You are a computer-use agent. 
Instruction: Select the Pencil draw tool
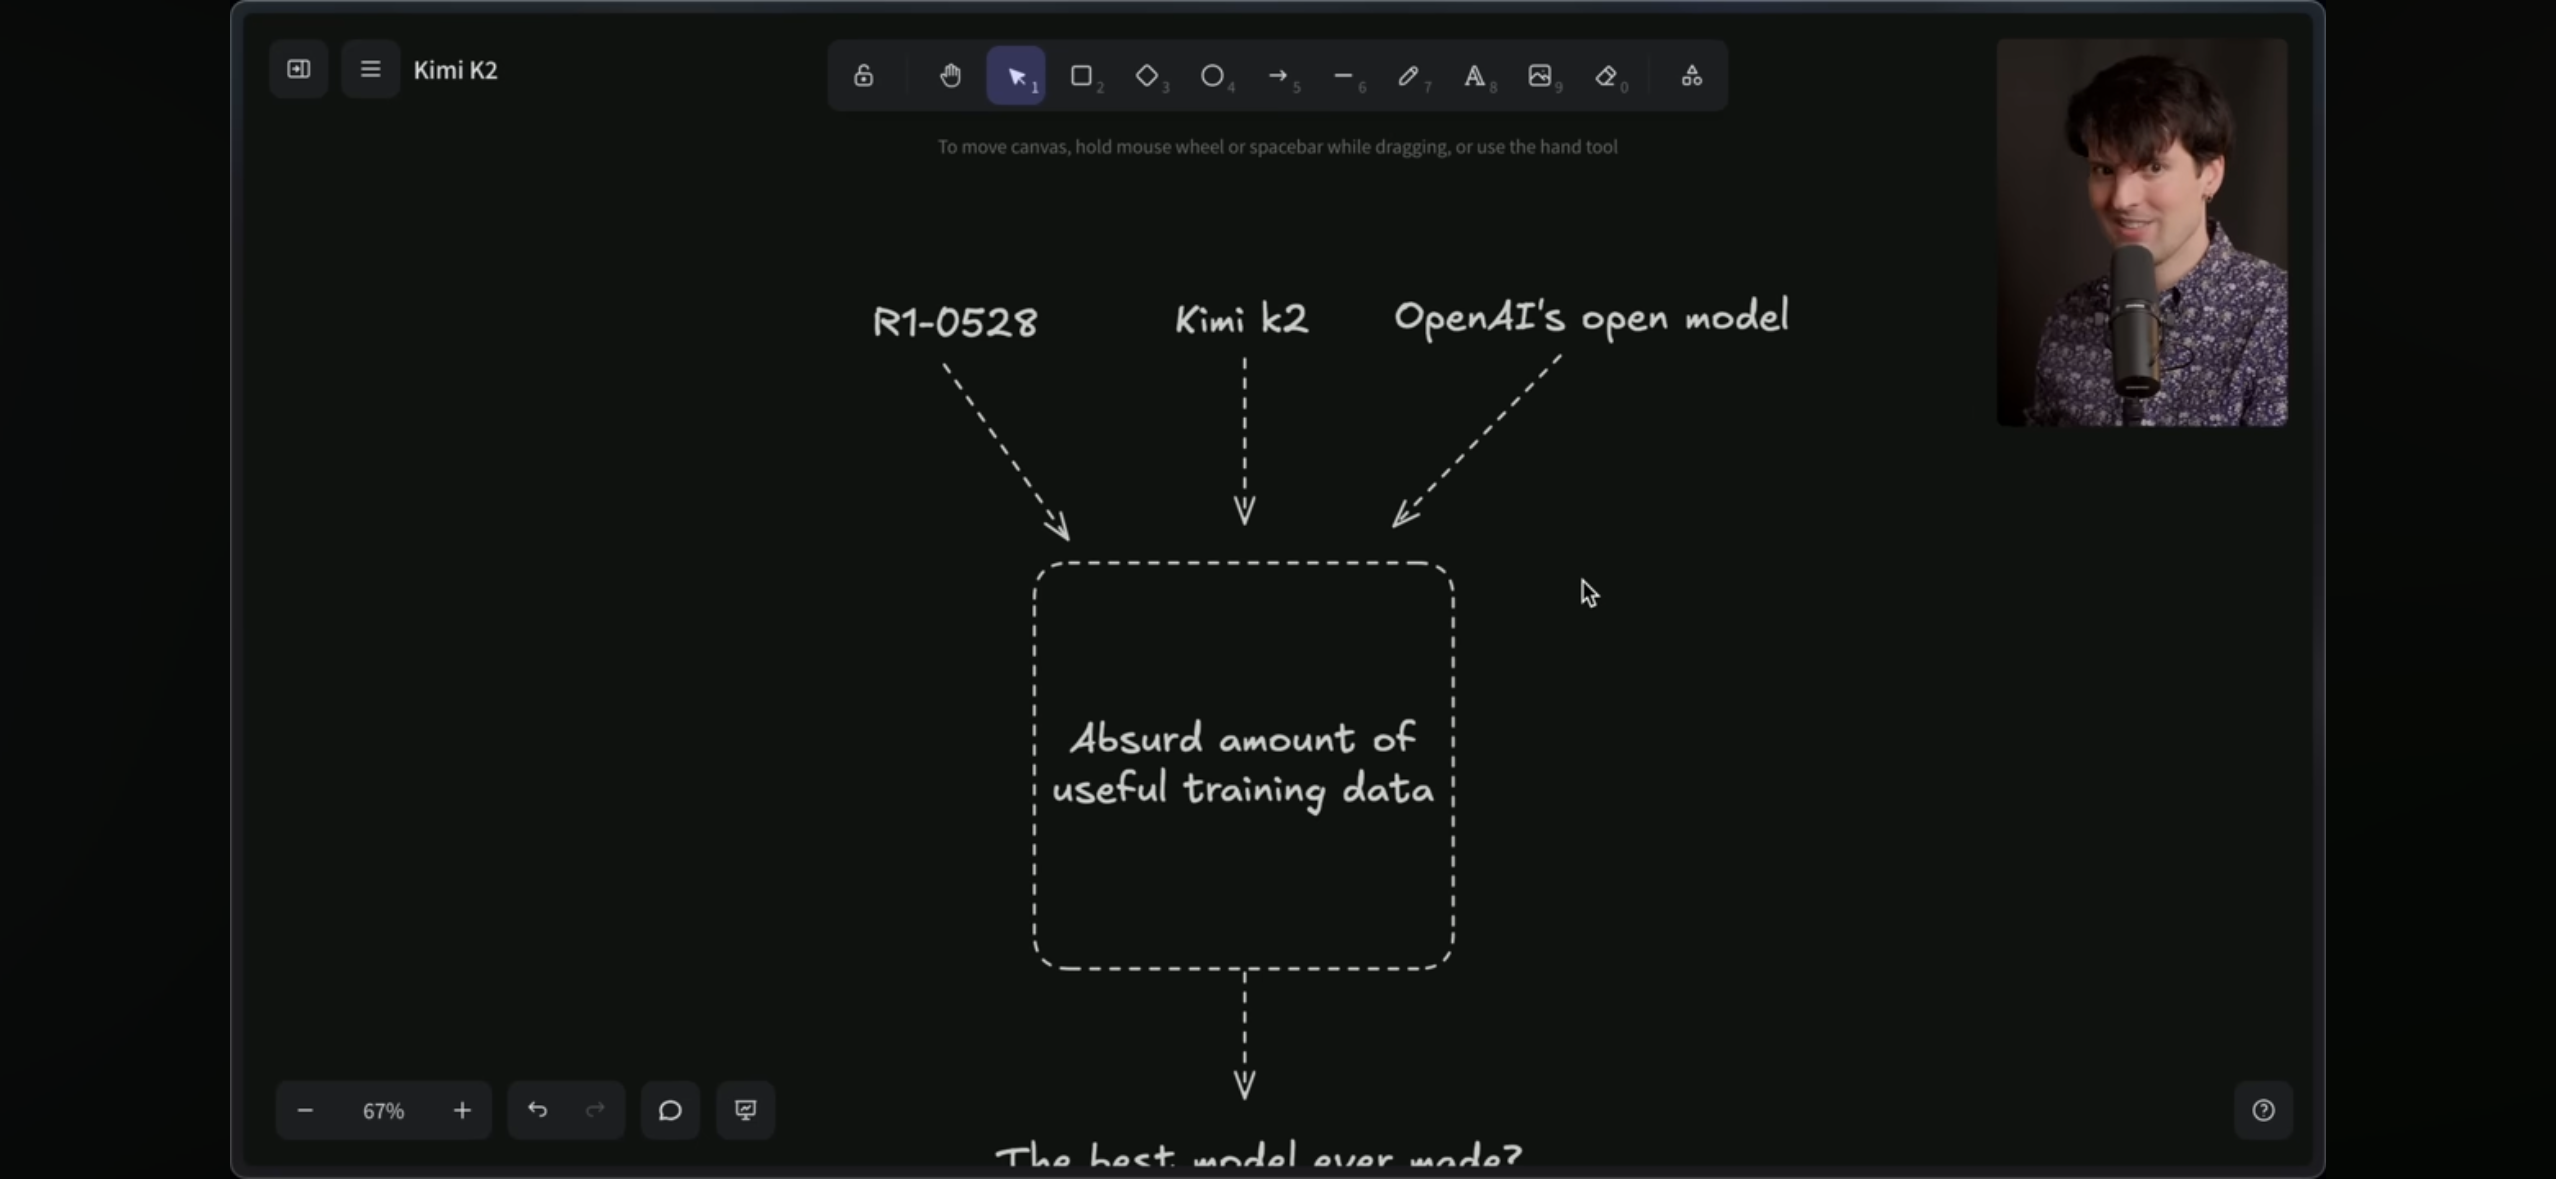click(1409, 76)
